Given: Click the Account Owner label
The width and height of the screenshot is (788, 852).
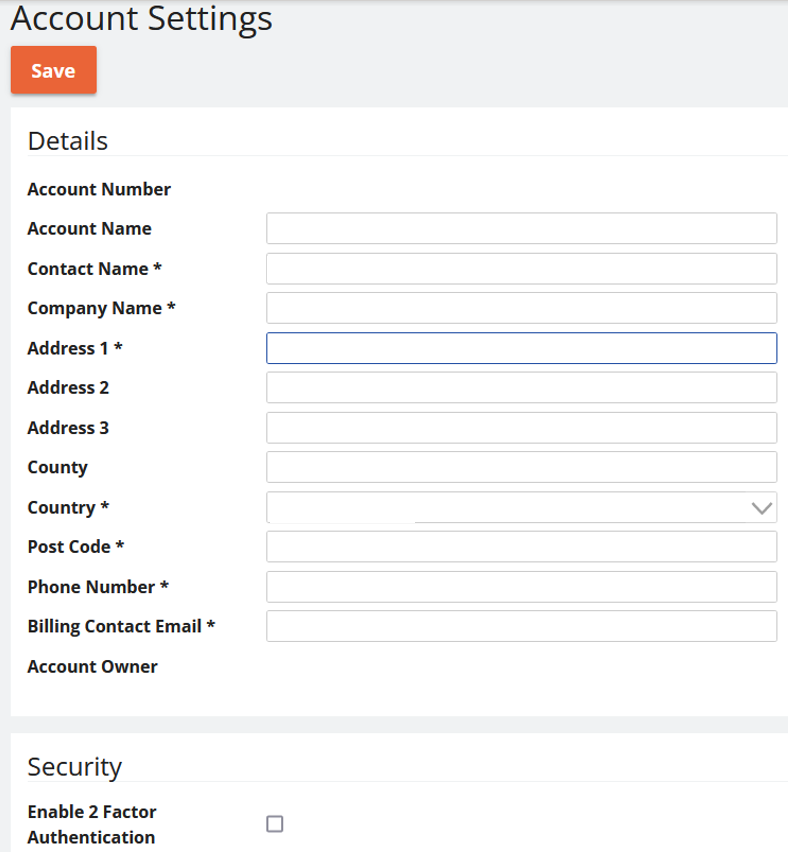Looking at the screenshot, I should point(92,666).
